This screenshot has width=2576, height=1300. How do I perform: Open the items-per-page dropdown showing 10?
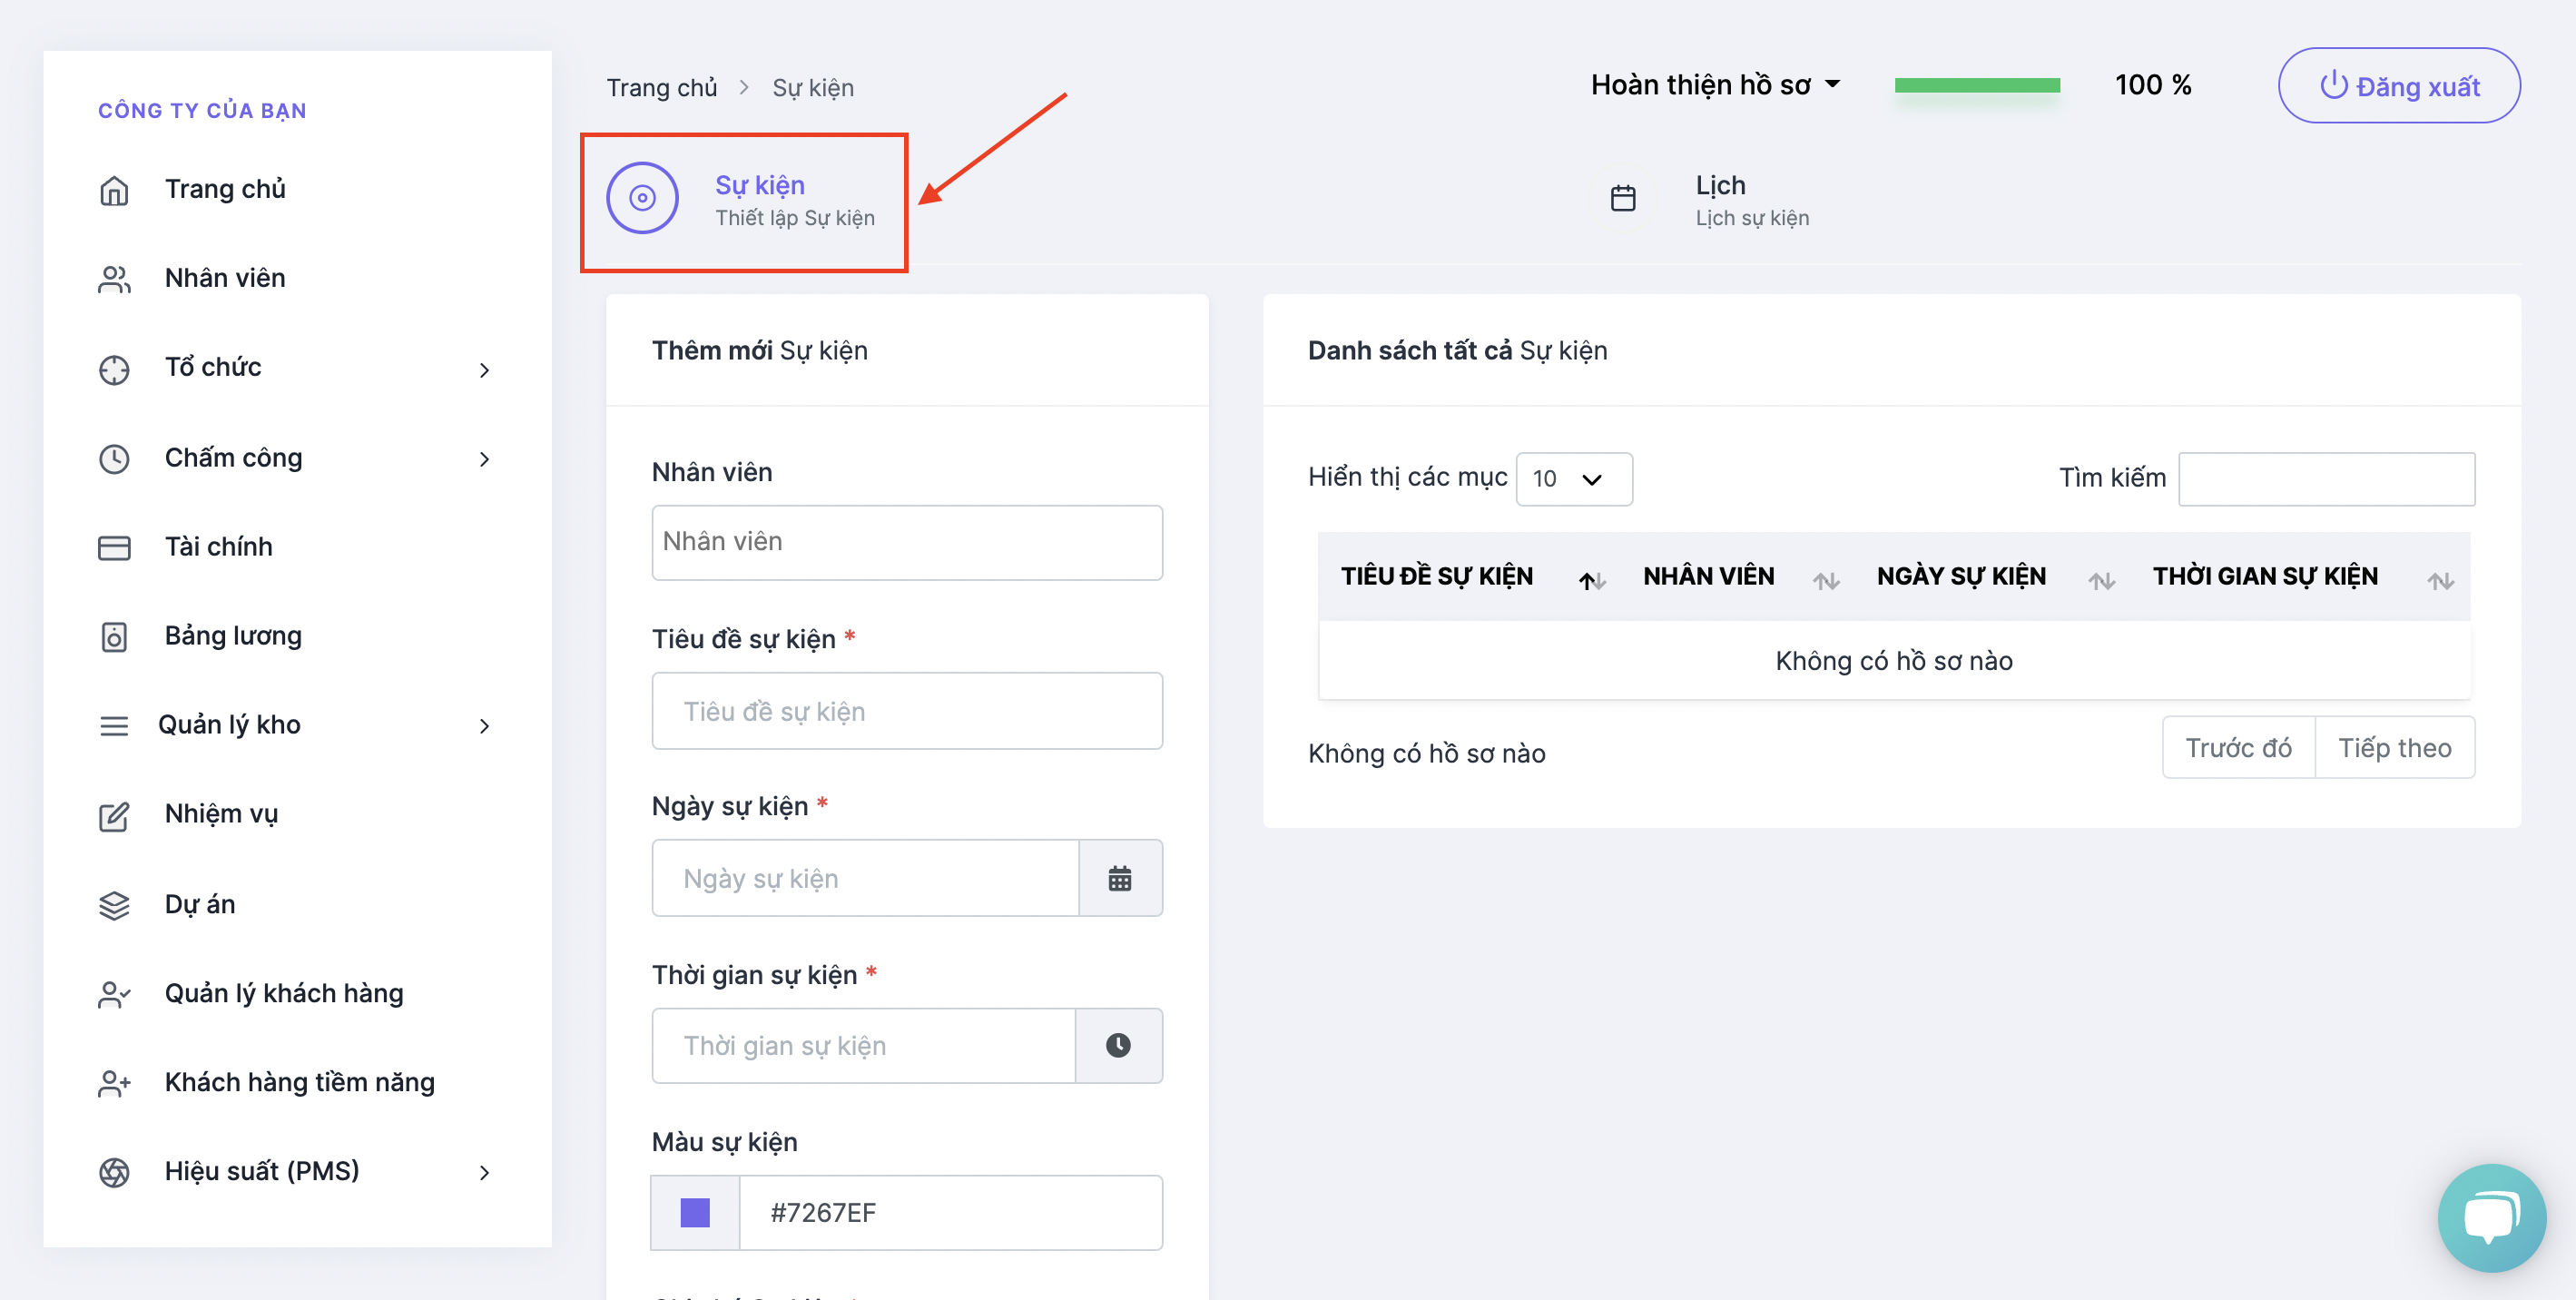click(1574, 478)
